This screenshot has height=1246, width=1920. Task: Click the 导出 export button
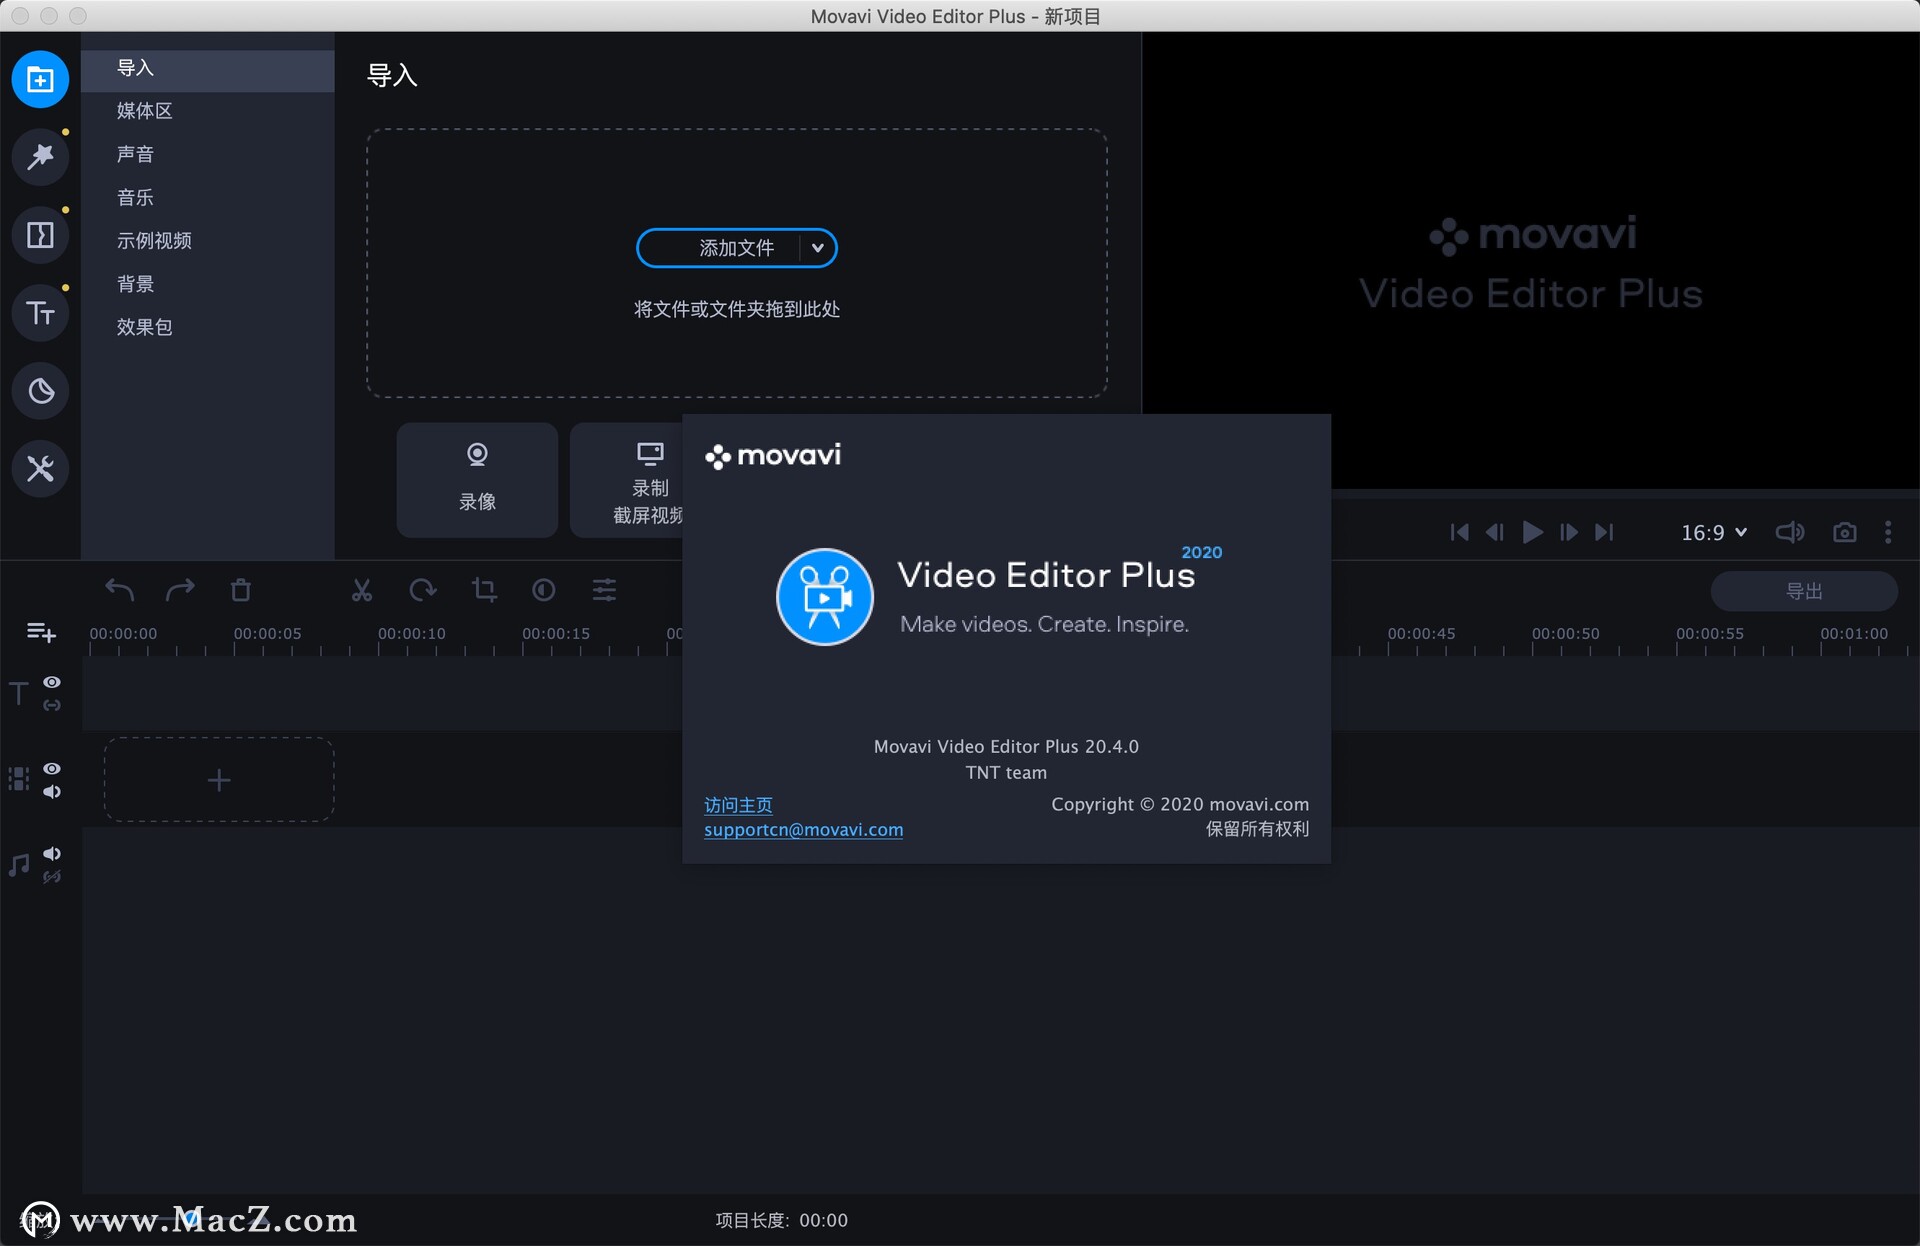[1804, 591]
